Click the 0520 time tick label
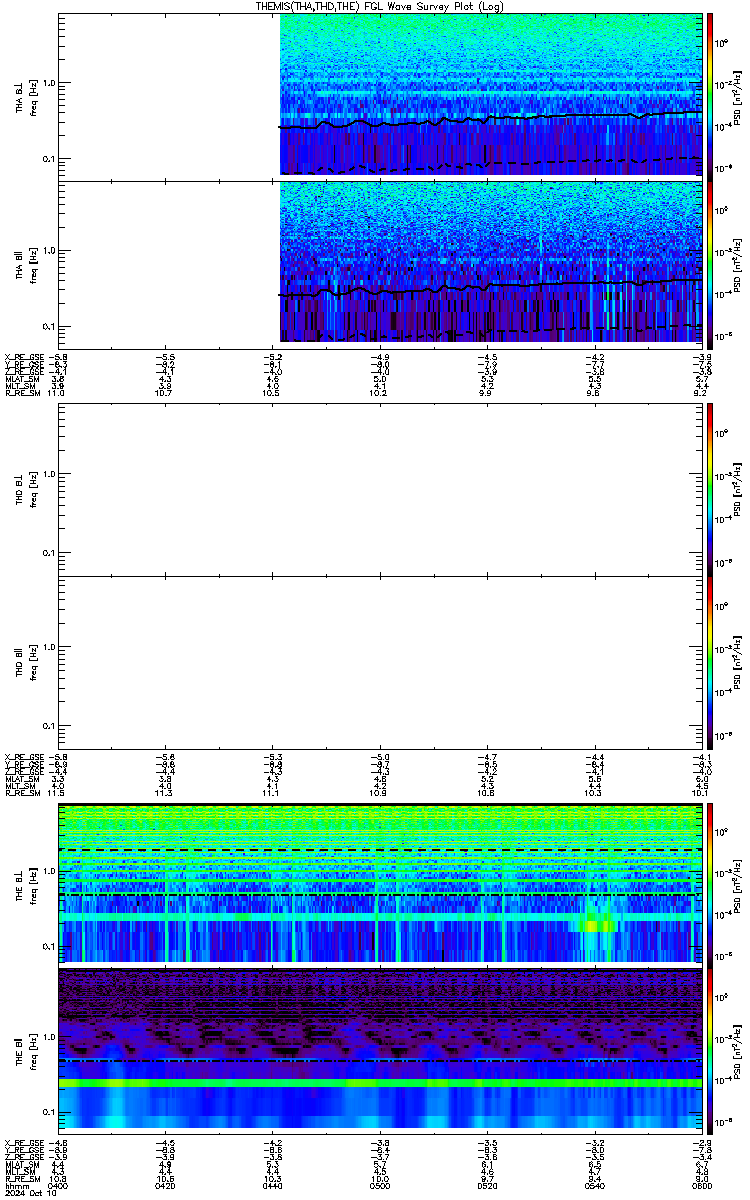 tap(487, 1185)
